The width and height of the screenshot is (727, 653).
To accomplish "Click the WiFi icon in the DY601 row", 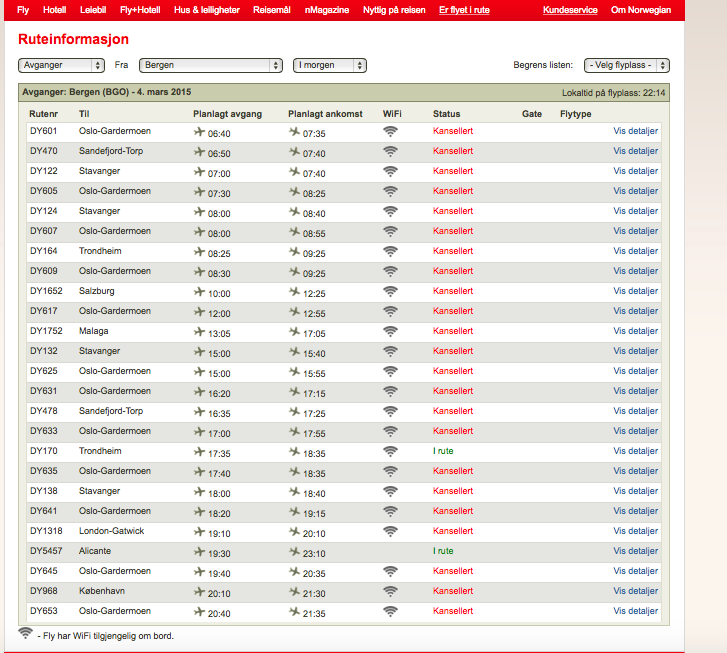I will [390, 132].
